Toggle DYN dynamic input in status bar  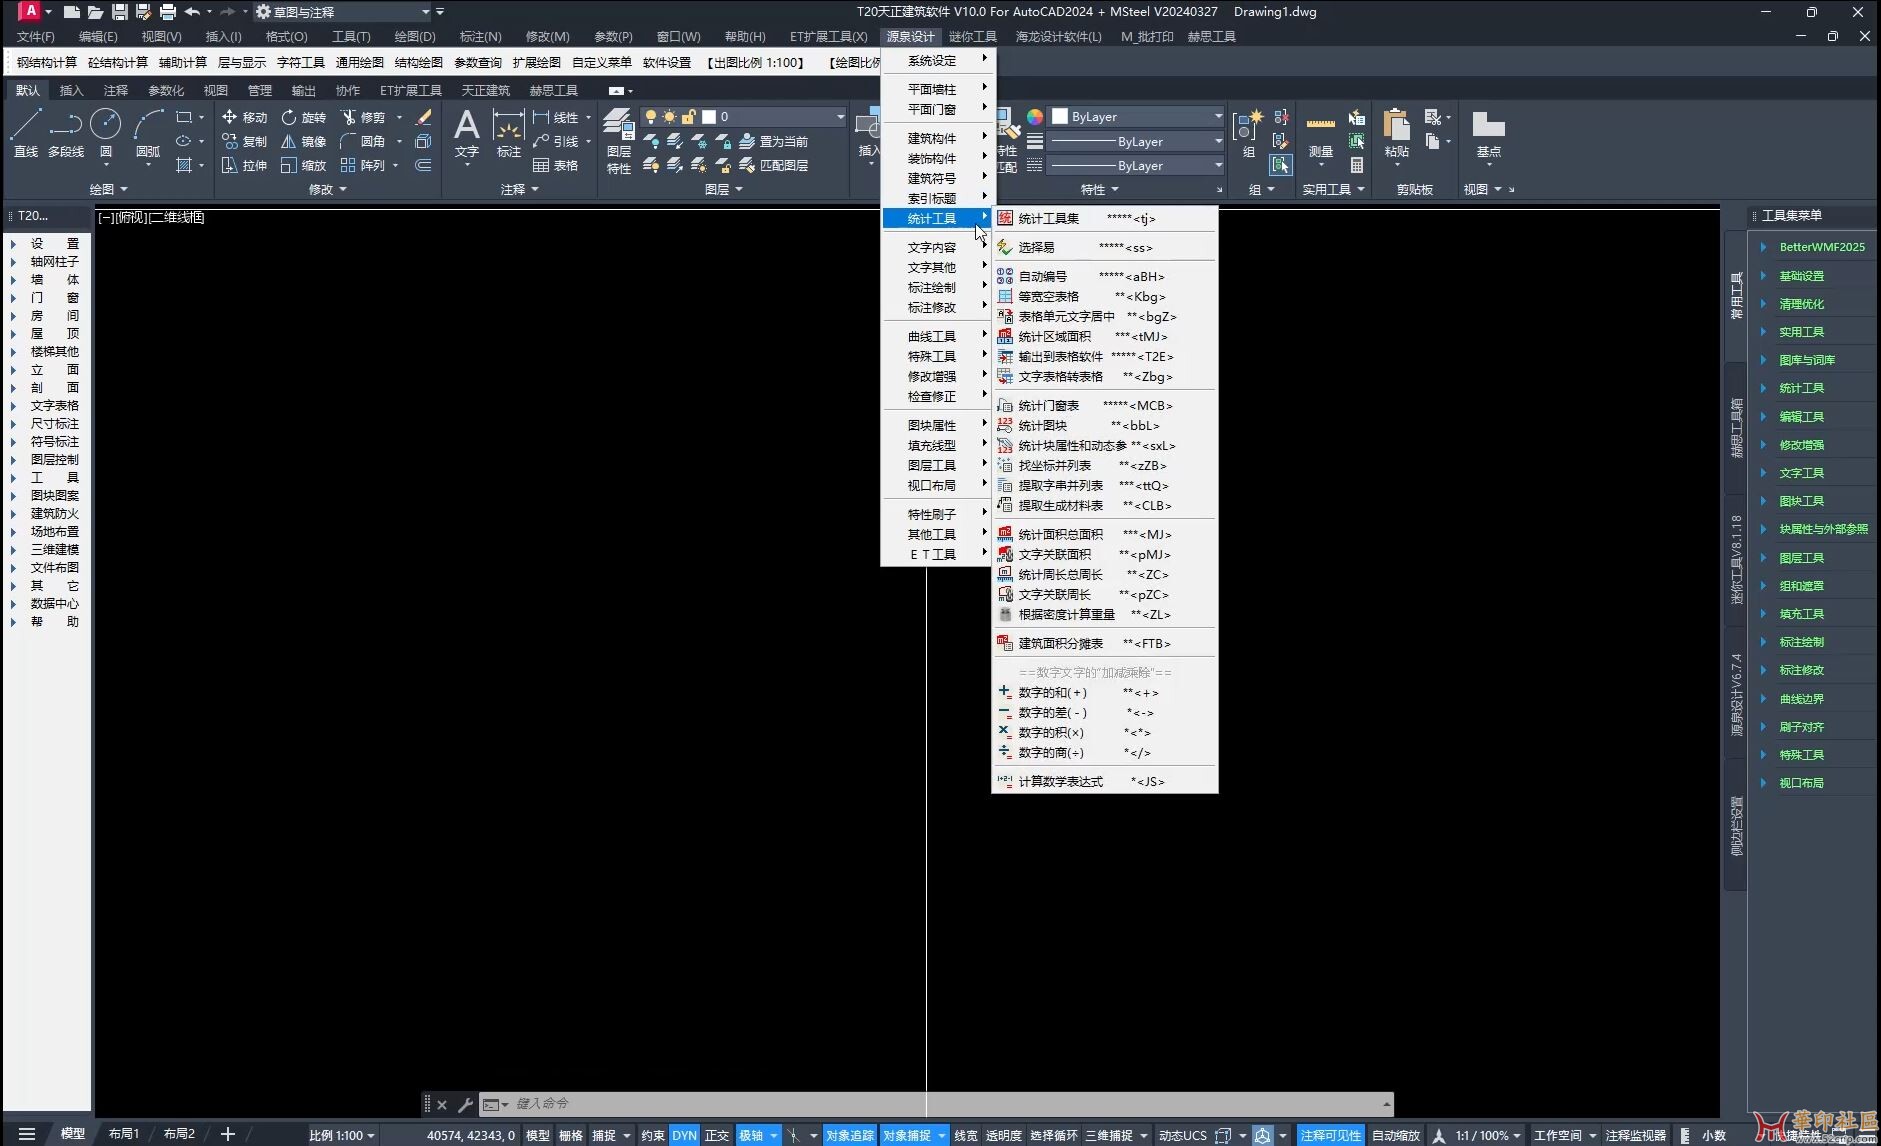click(684, 1135)
